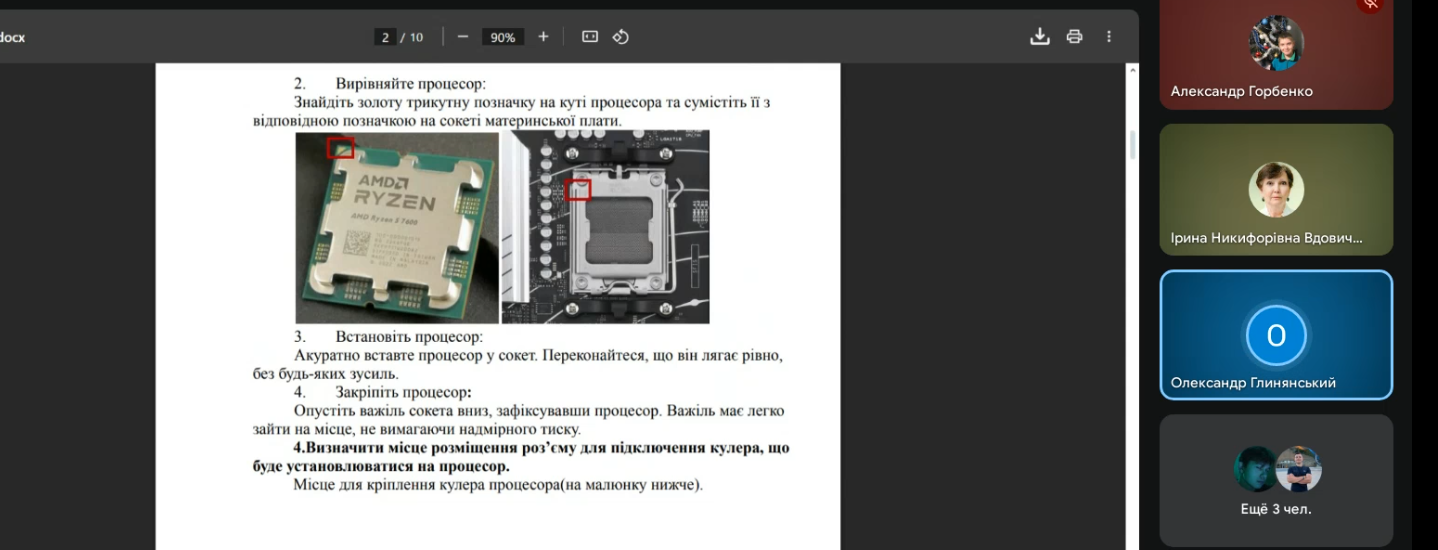Open the PDF viewer more options menu
Screen dimensions: 1438x550
point(1109,37)
